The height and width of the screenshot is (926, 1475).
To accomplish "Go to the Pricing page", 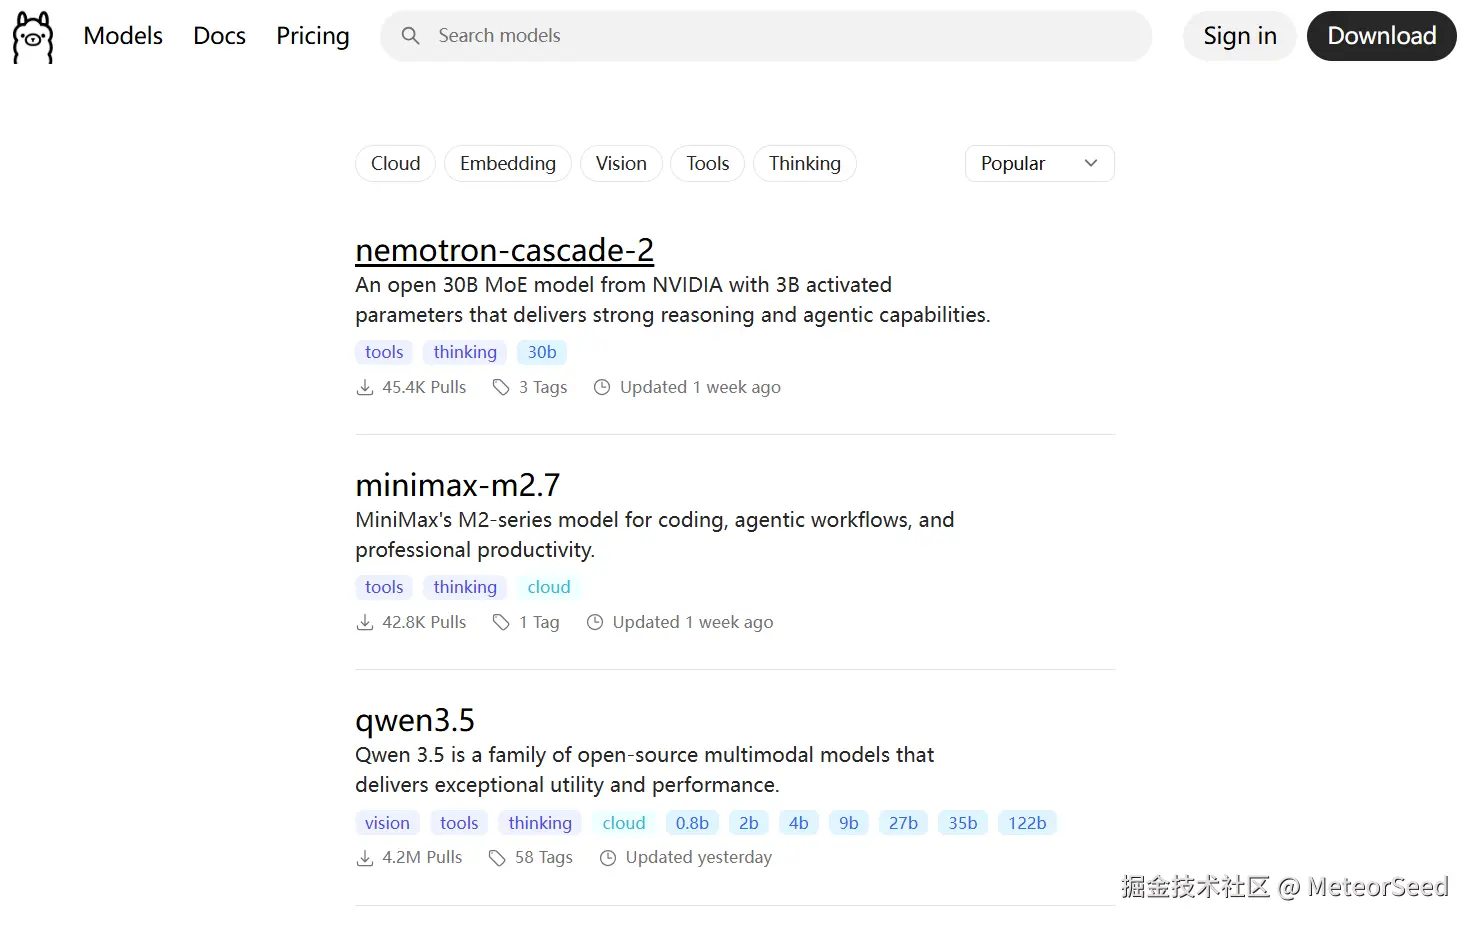I will pyautogui.click(x=312, y=36).
